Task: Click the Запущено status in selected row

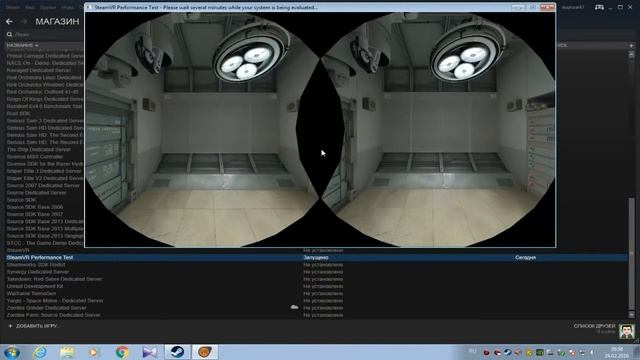Action: (316, 258)
